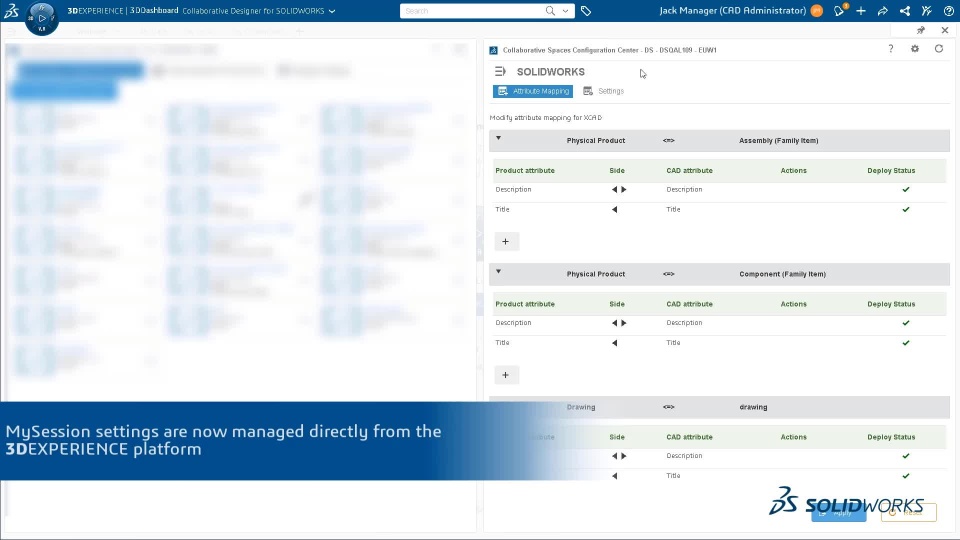Viewport: 960px width, 540px height.
Task: Open Configuration Center help question icon
Action: click(891, 49)
